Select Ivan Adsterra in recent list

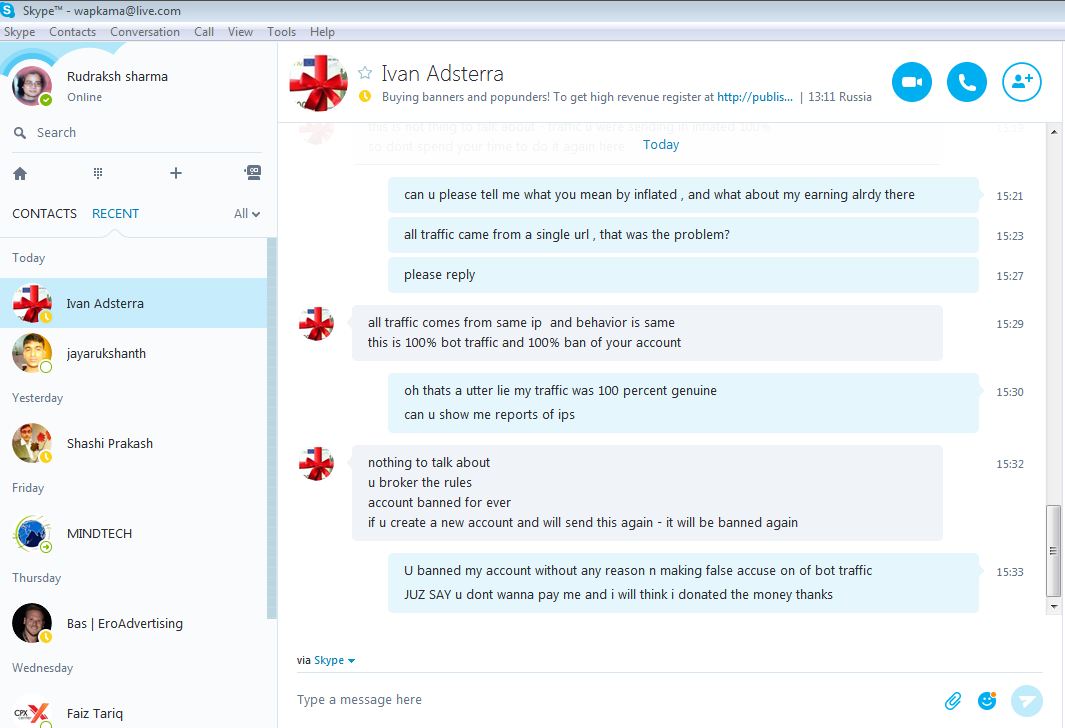(134, 303)
